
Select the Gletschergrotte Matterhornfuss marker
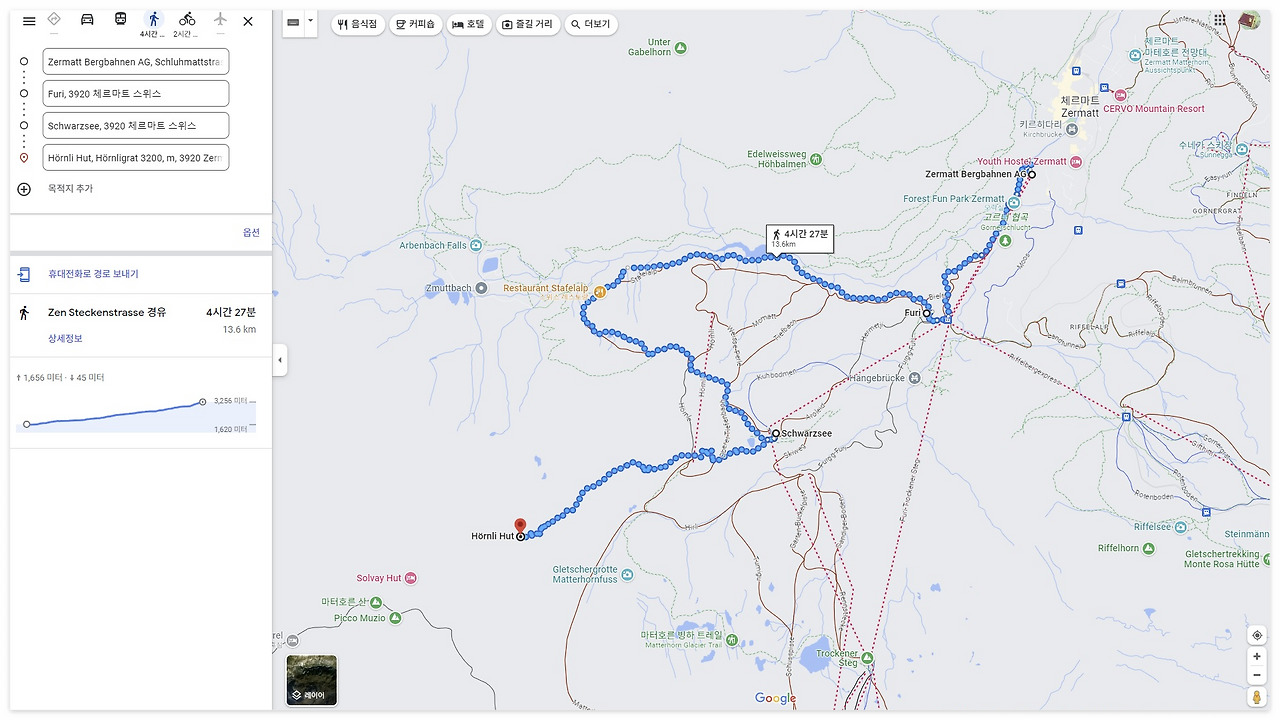pos(627,574)
